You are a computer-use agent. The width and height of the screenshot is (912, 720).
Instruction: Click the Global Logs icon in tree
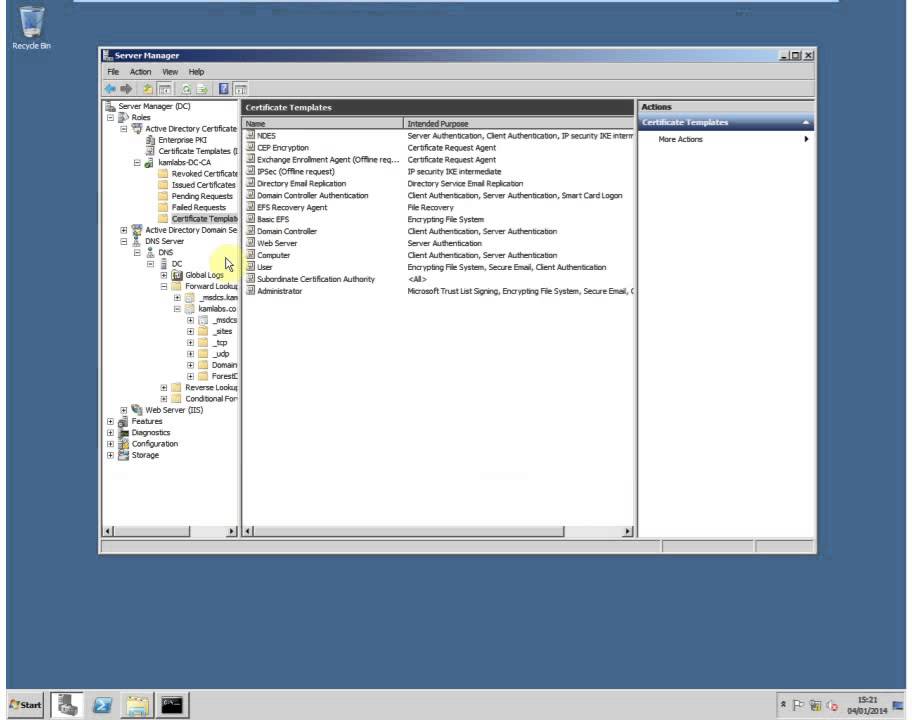177,275
